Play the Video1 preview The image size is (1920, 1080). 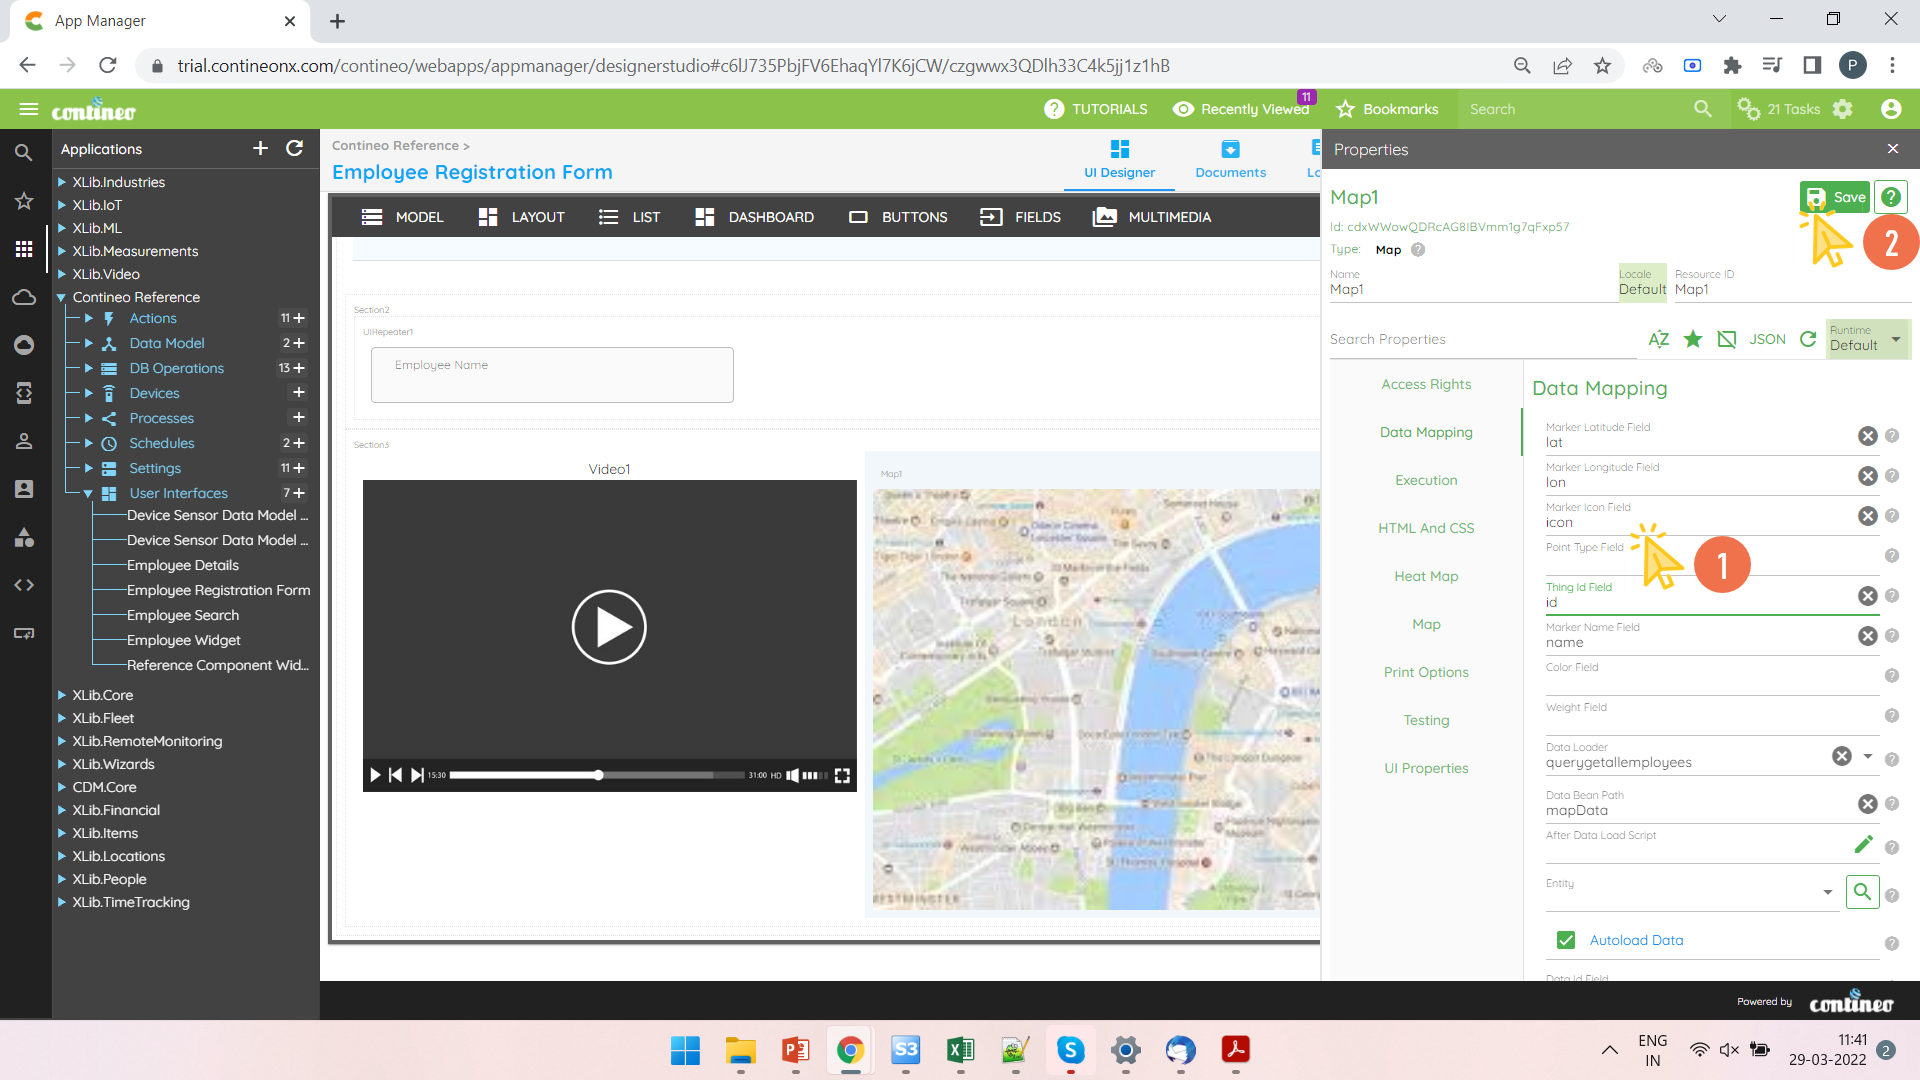click(x=609, y=627)
